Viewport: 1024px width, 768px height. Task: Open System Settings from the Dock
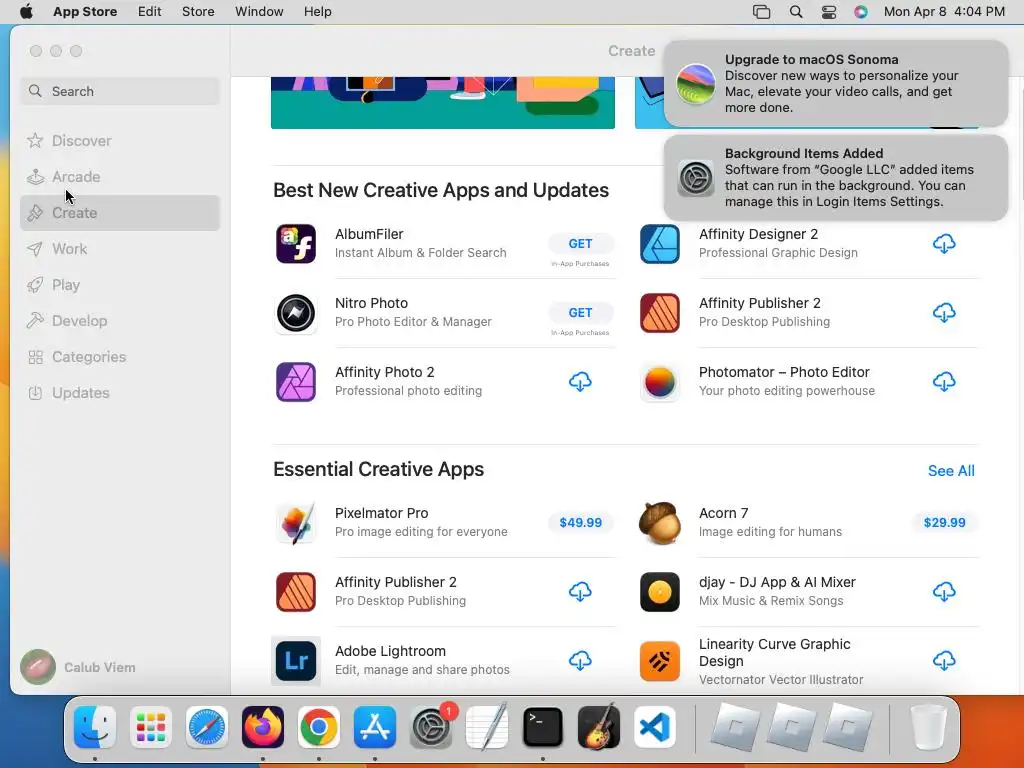[431, 727]
